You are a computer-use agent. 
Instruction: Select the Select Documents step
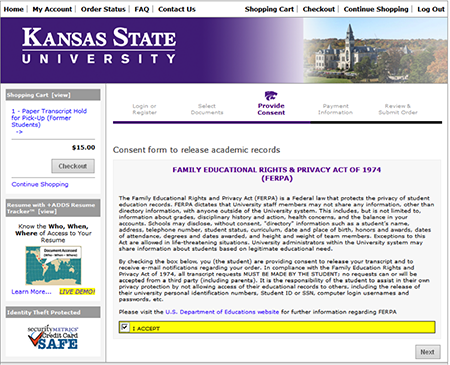click(207, 109)
